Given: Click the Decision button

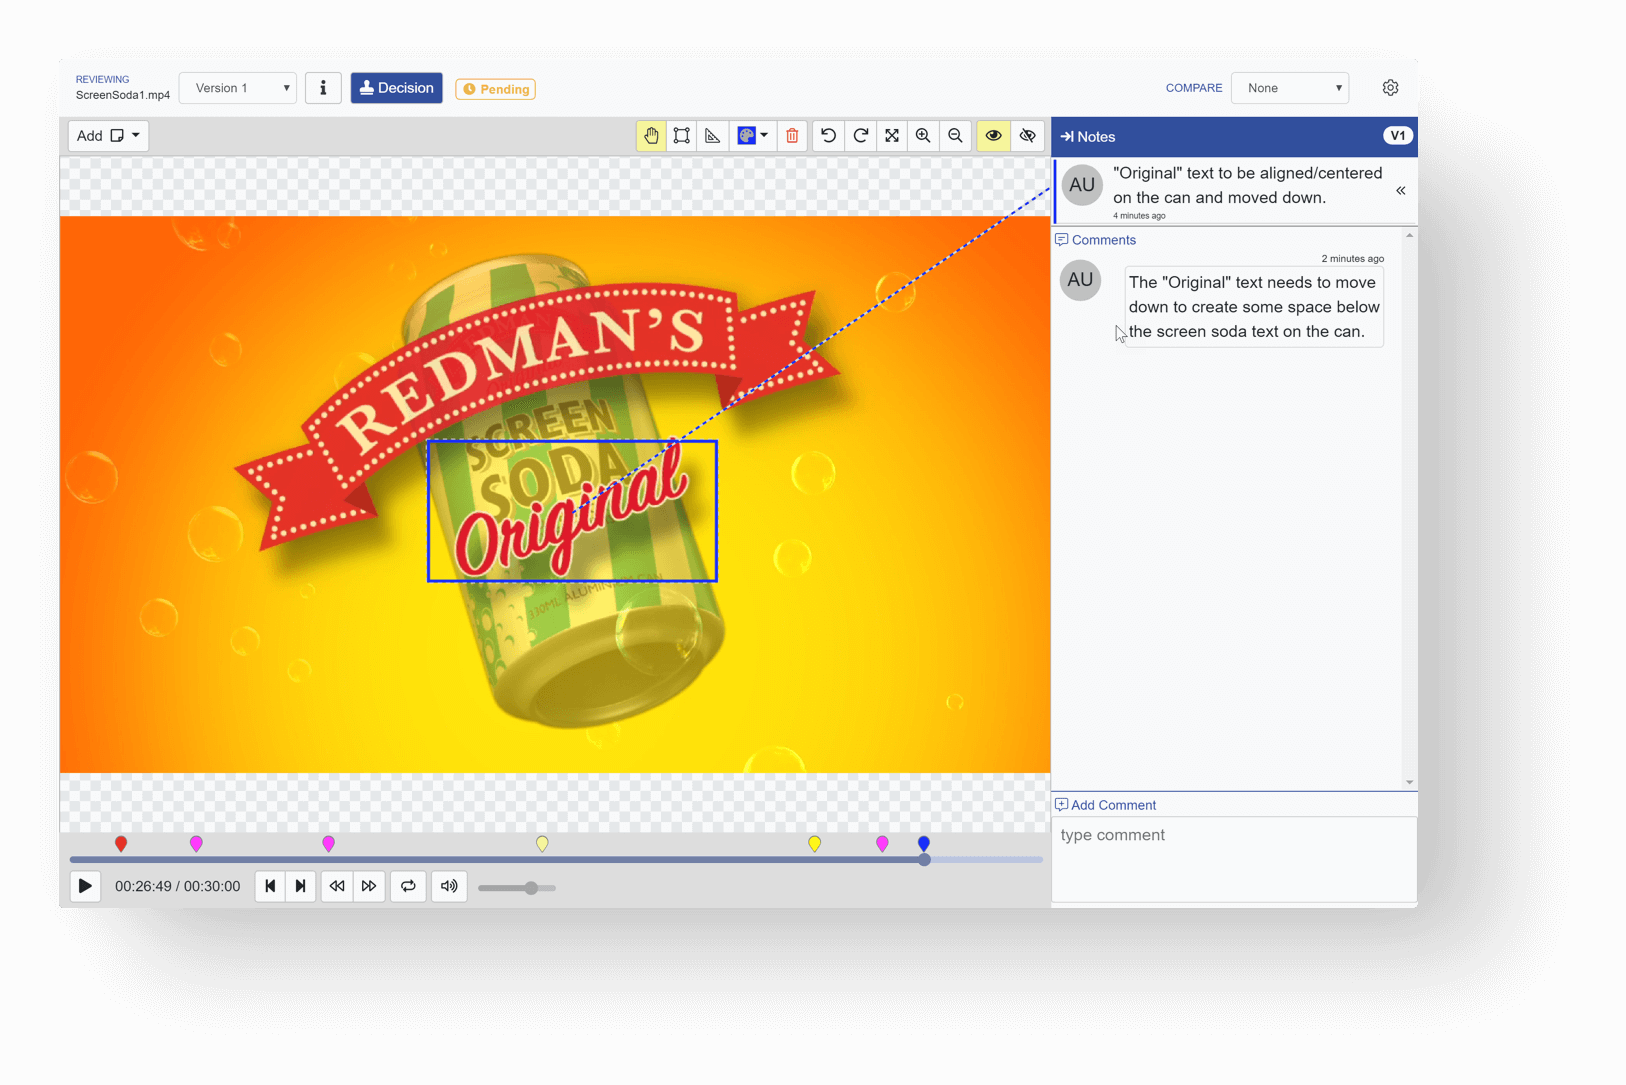Looking at the screenshot, I should (396, 88).
